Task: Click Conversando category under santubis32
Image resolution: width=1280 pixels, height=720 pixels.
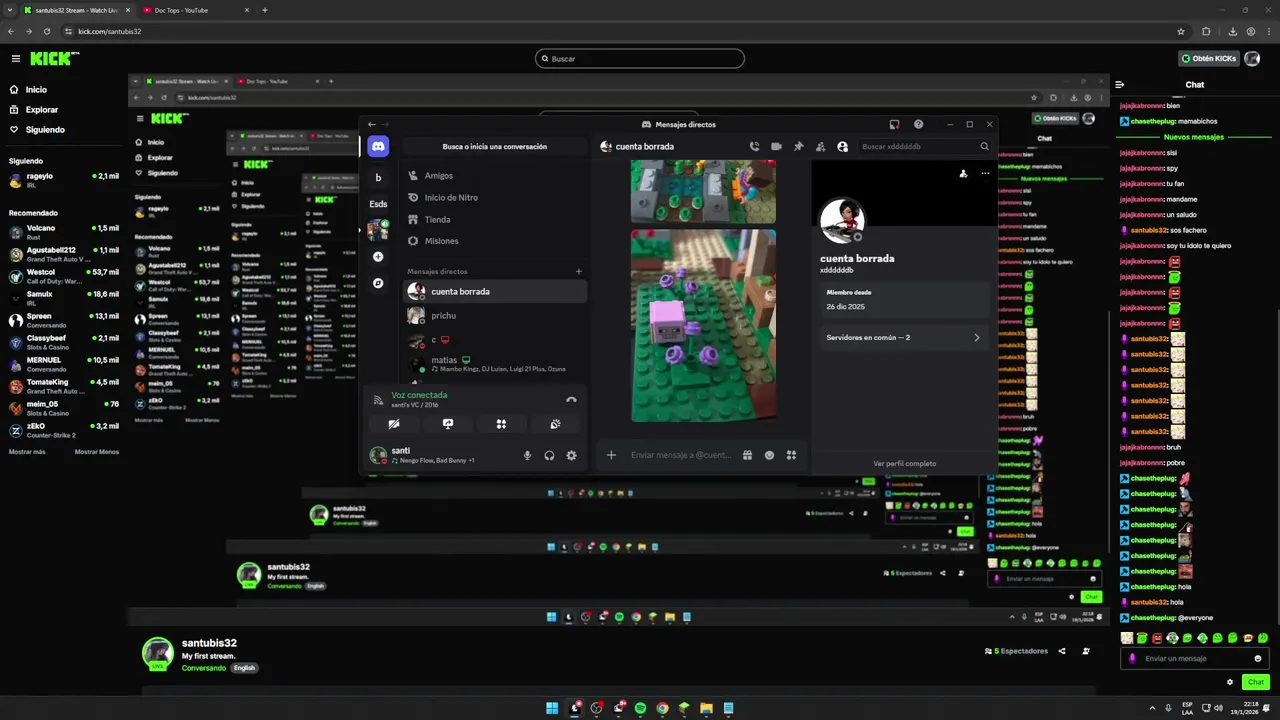Action: click(x=204, y=668)
